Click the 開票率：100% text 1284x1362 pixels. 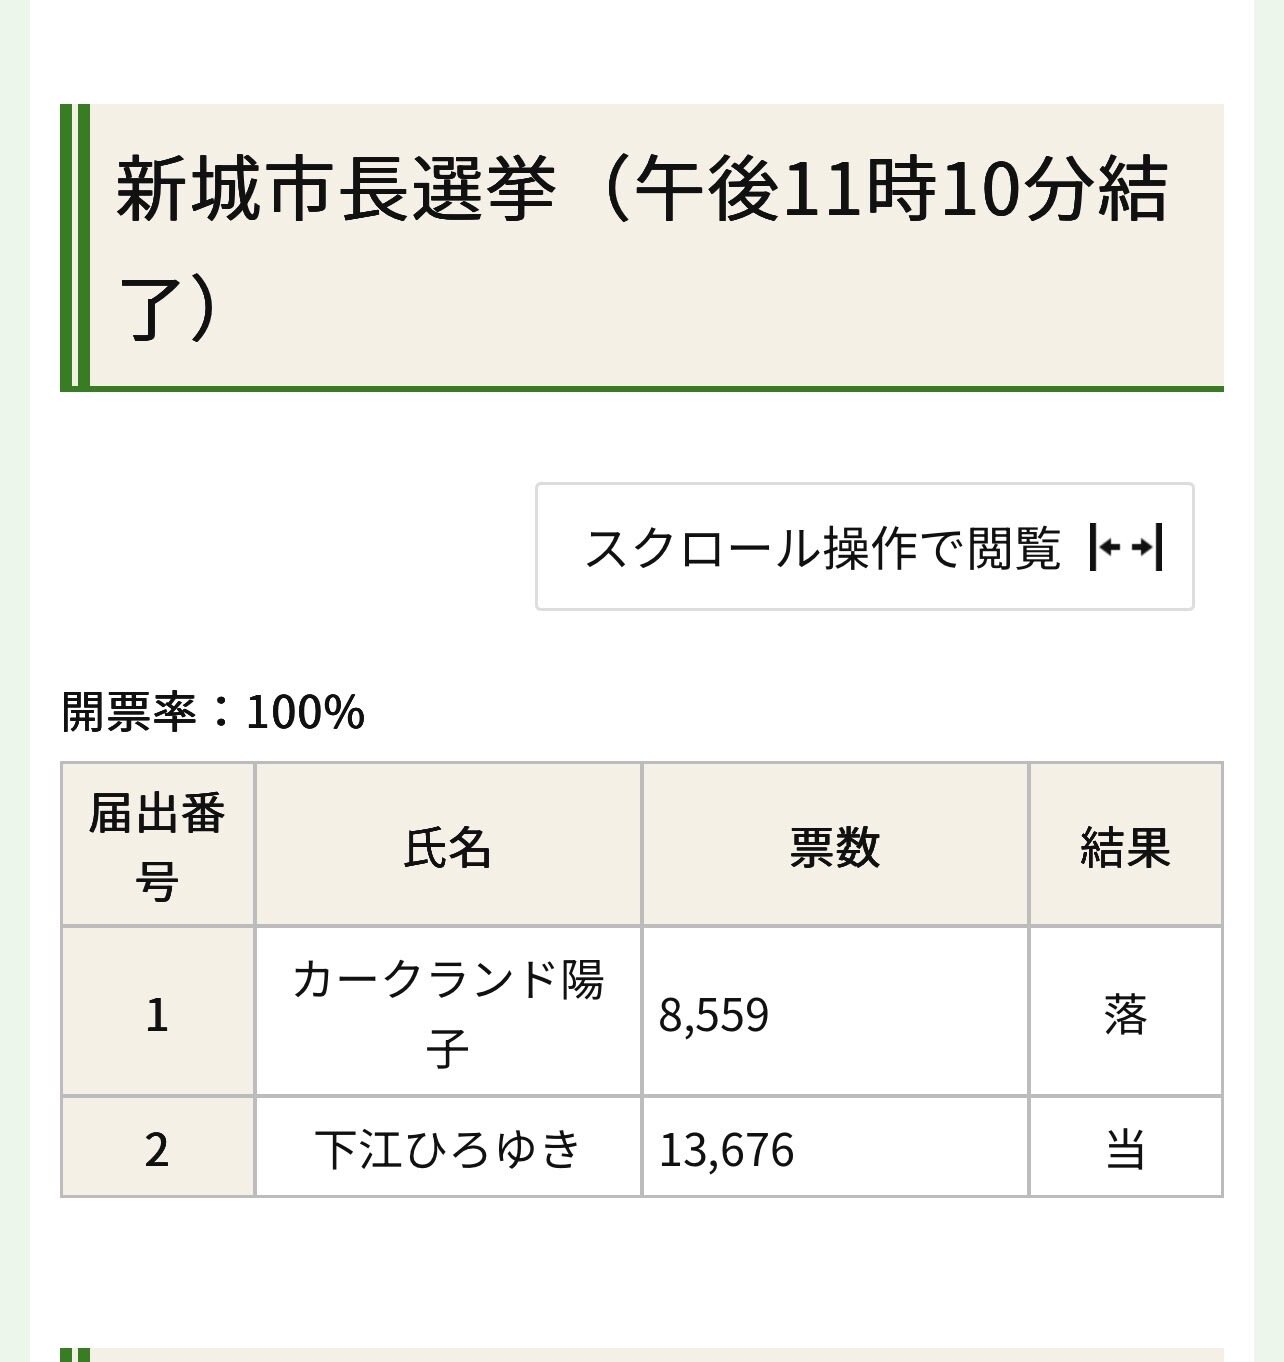point(213,712)
